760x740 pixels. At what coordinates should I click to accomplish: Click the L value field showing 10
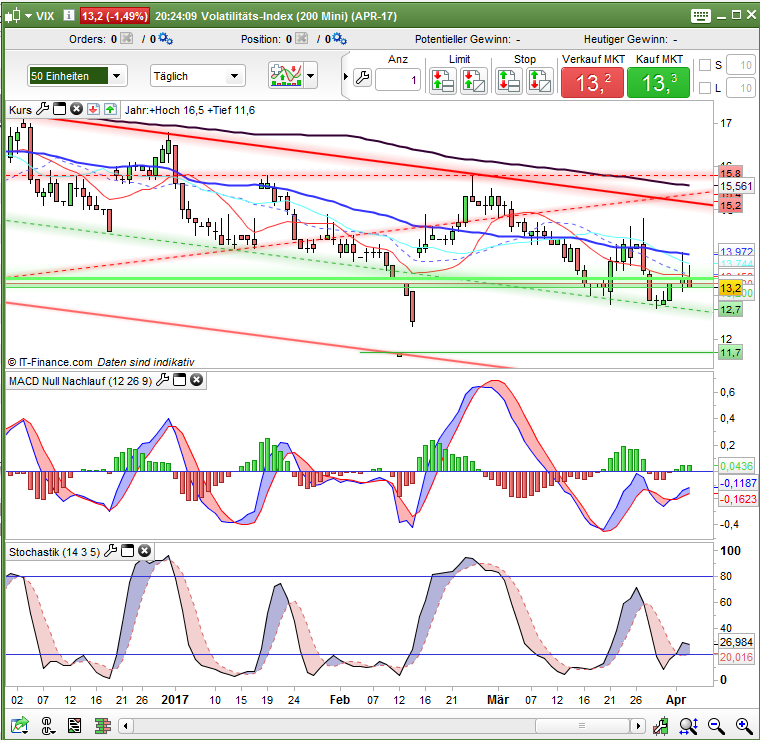(740, 88)
